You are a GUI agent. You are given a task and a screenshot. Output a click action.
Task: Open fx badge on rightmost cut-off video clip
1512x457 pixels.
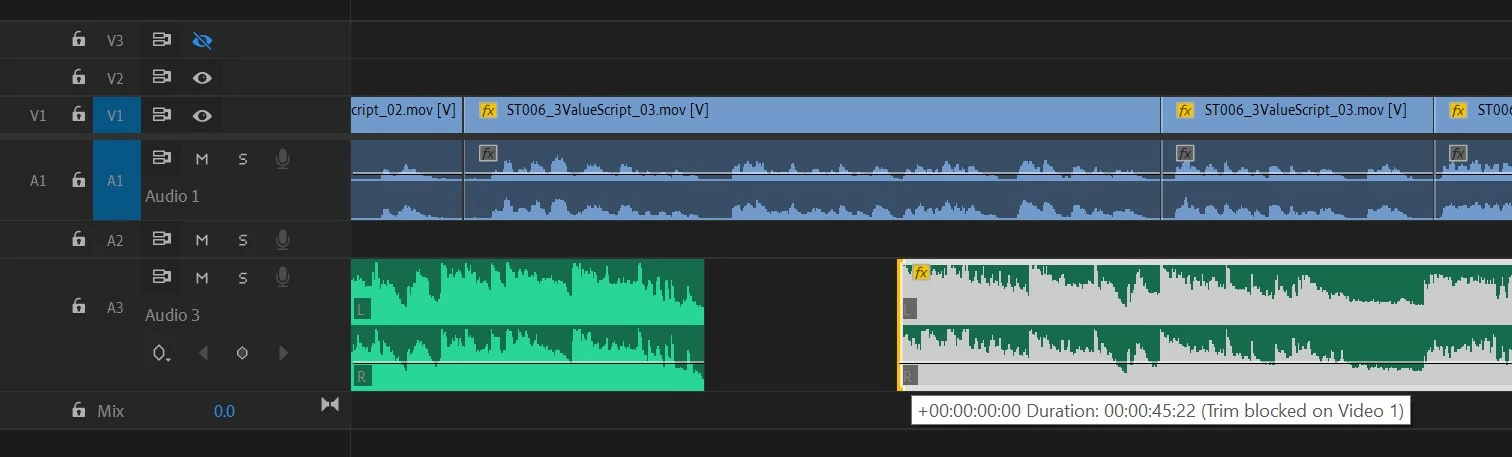coord(1458,110)
